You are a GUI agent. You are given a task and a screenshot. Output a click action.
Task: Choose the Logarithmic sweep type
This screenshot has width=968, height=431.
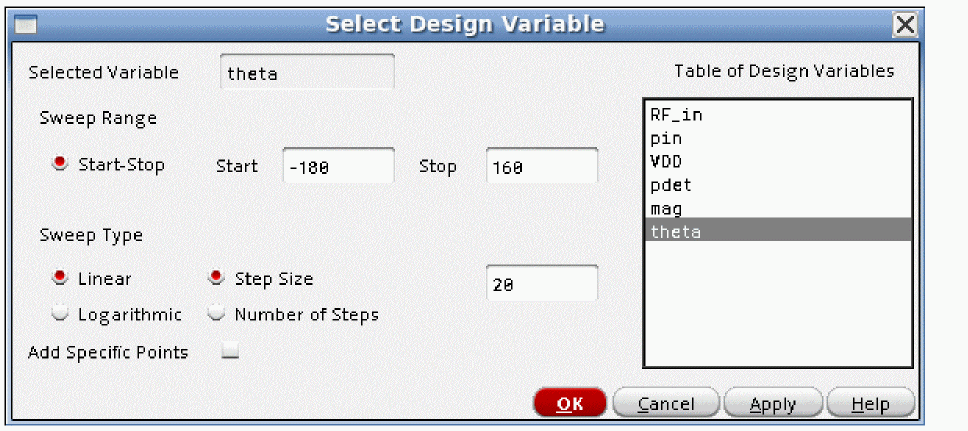[60, 314]
